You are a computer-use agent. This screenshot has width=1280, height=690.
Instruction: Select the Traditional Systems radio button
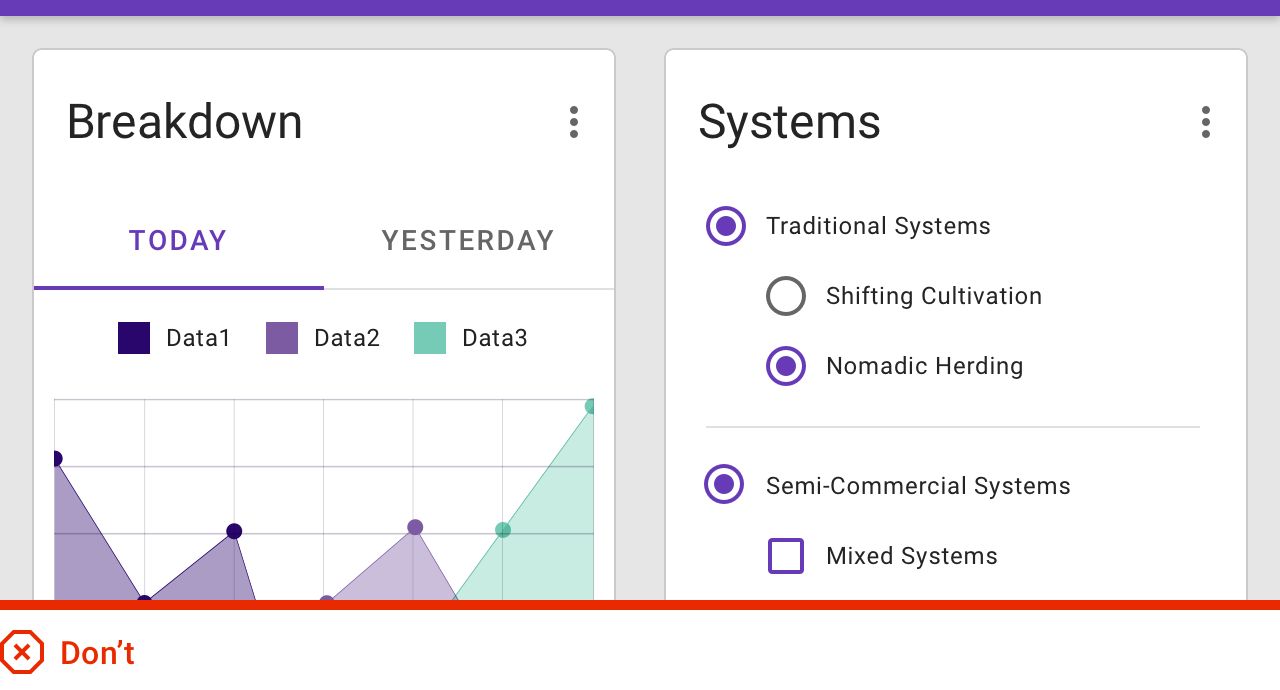coord(726,226)
